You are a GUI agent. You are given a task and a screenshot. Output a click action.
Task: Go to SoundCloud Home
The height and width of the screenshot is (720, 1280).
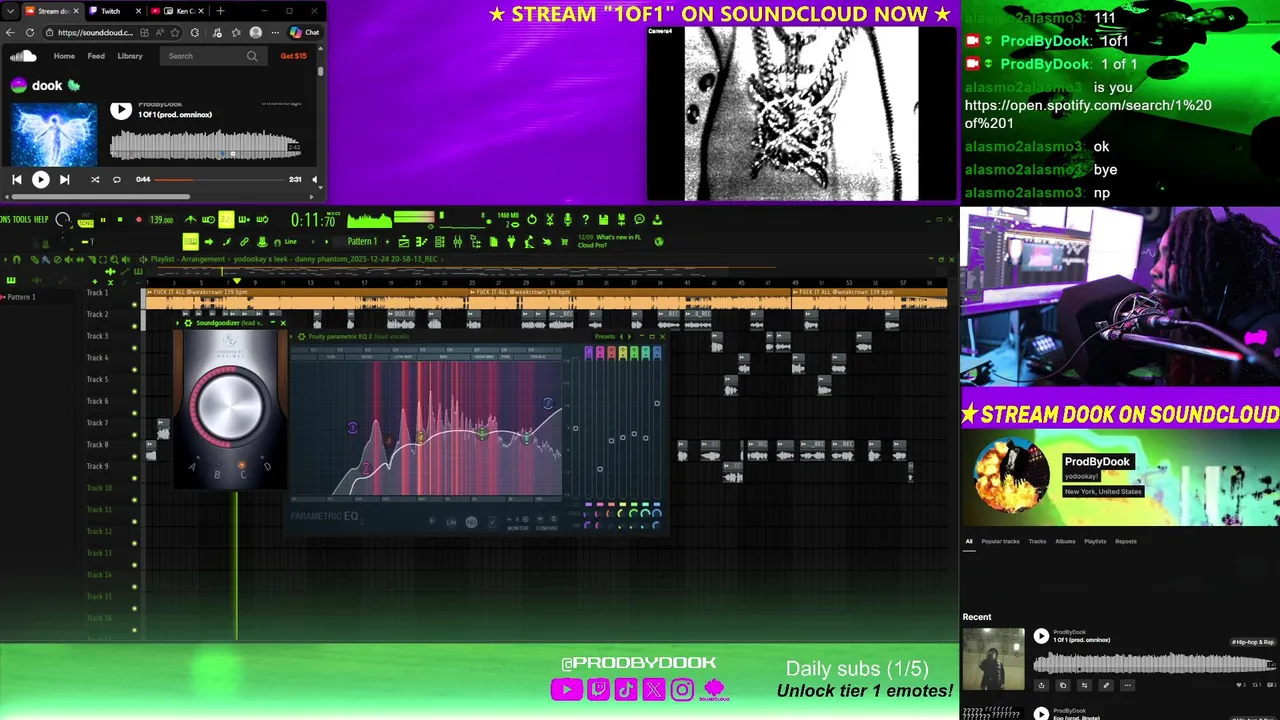(64, 56)
